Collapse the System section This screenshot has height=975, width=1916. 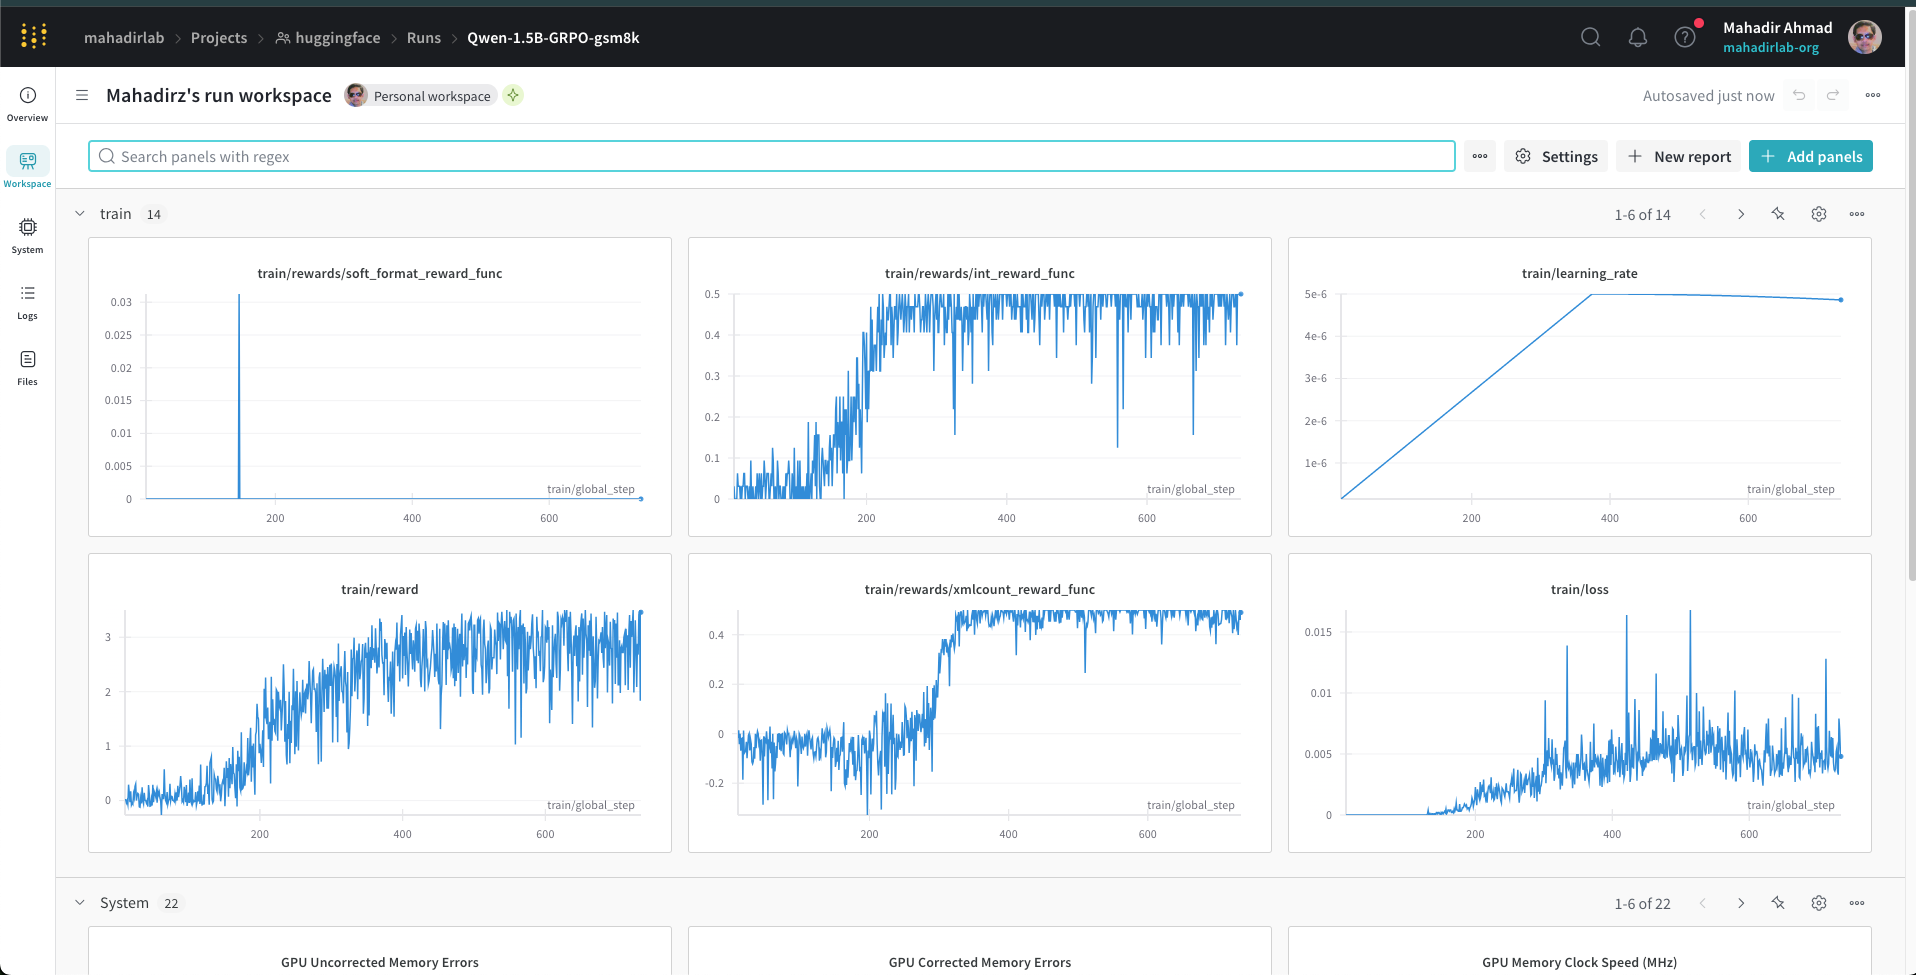80,903
